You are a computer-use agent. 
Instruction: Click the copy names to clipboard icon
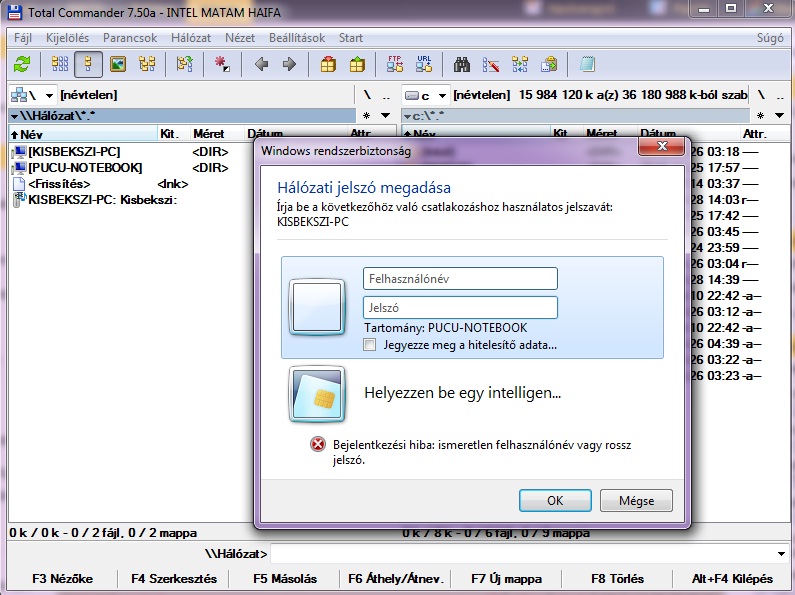tap(549, 64)
